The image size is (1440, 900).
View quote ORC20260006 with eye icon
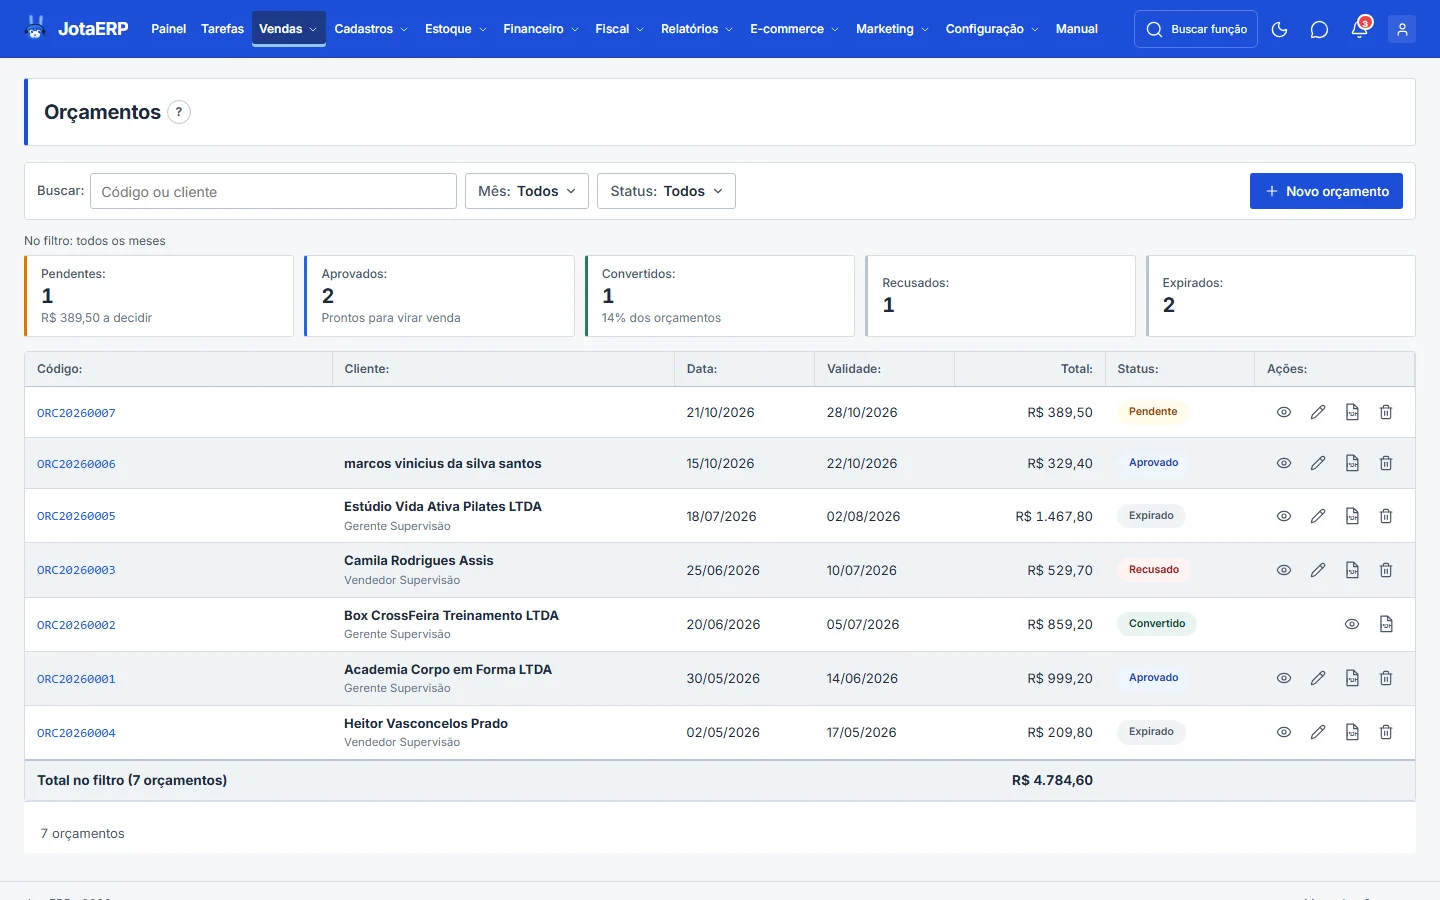click(x=1284, y=463)
